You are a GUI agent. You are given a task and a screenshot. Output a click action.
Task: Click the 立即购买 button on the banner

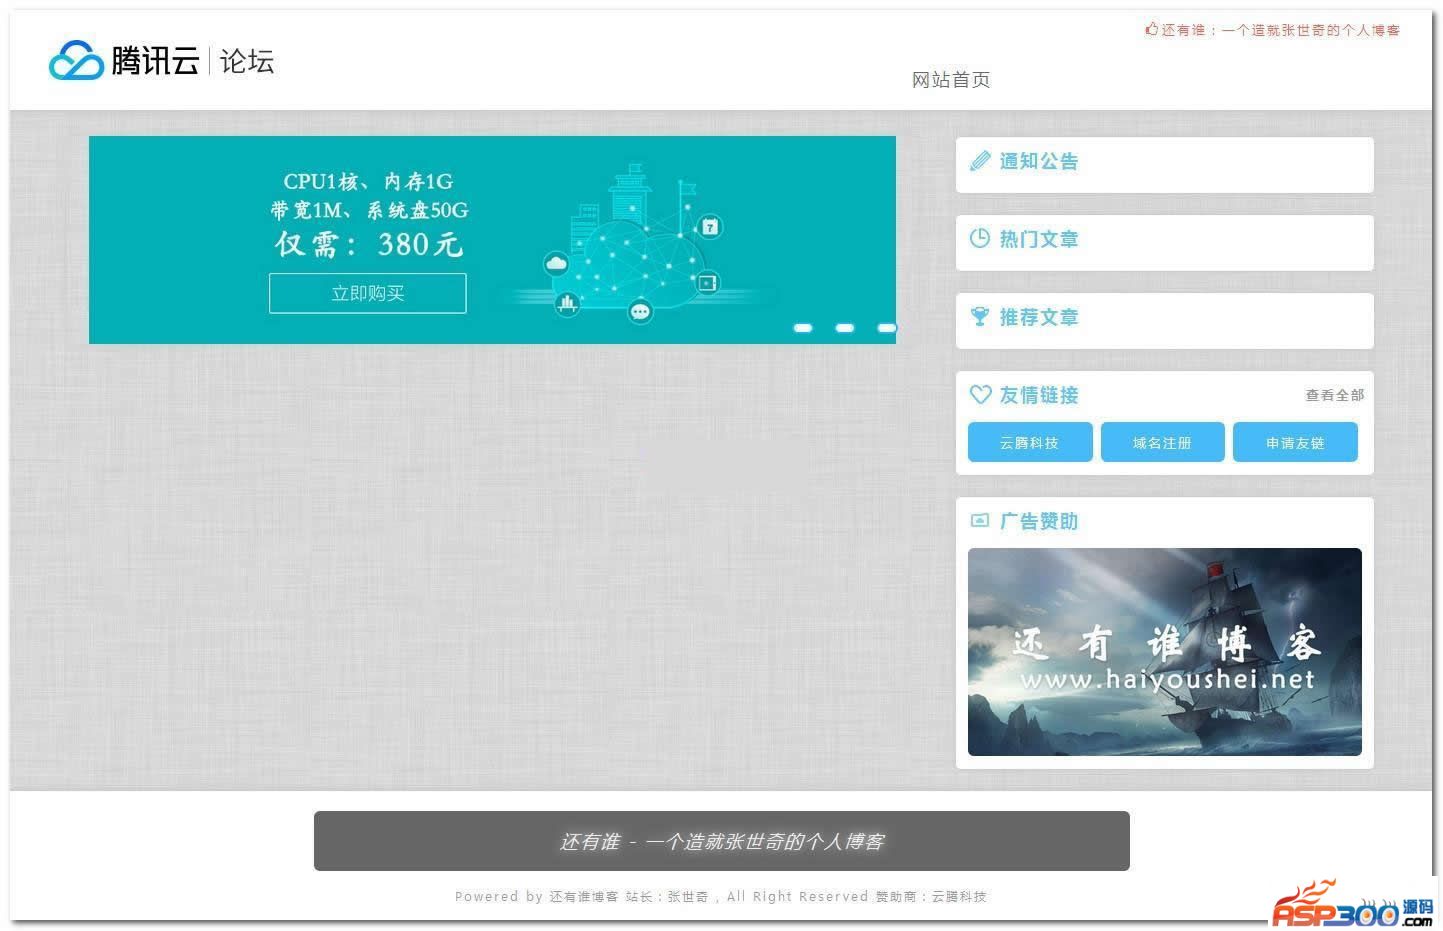pos(368,293)
